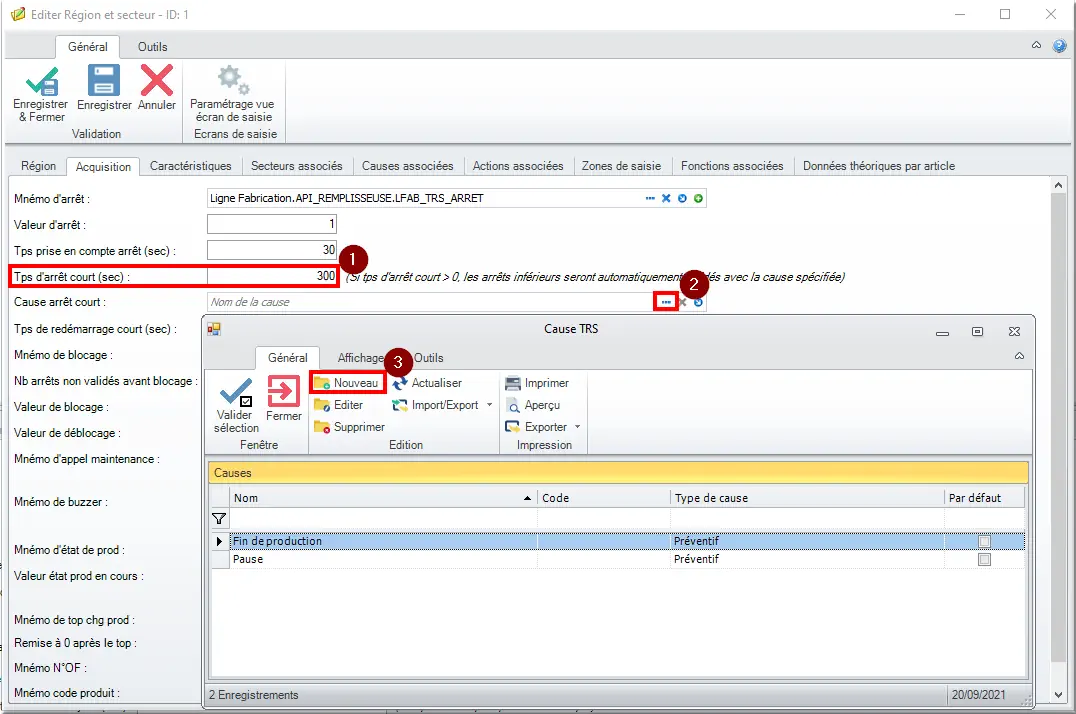Image resolution: width=1076 pixels, height=714 pixels.
Task: Click the Enregistrer floppy disk icon
Action: tap(104, 80)
